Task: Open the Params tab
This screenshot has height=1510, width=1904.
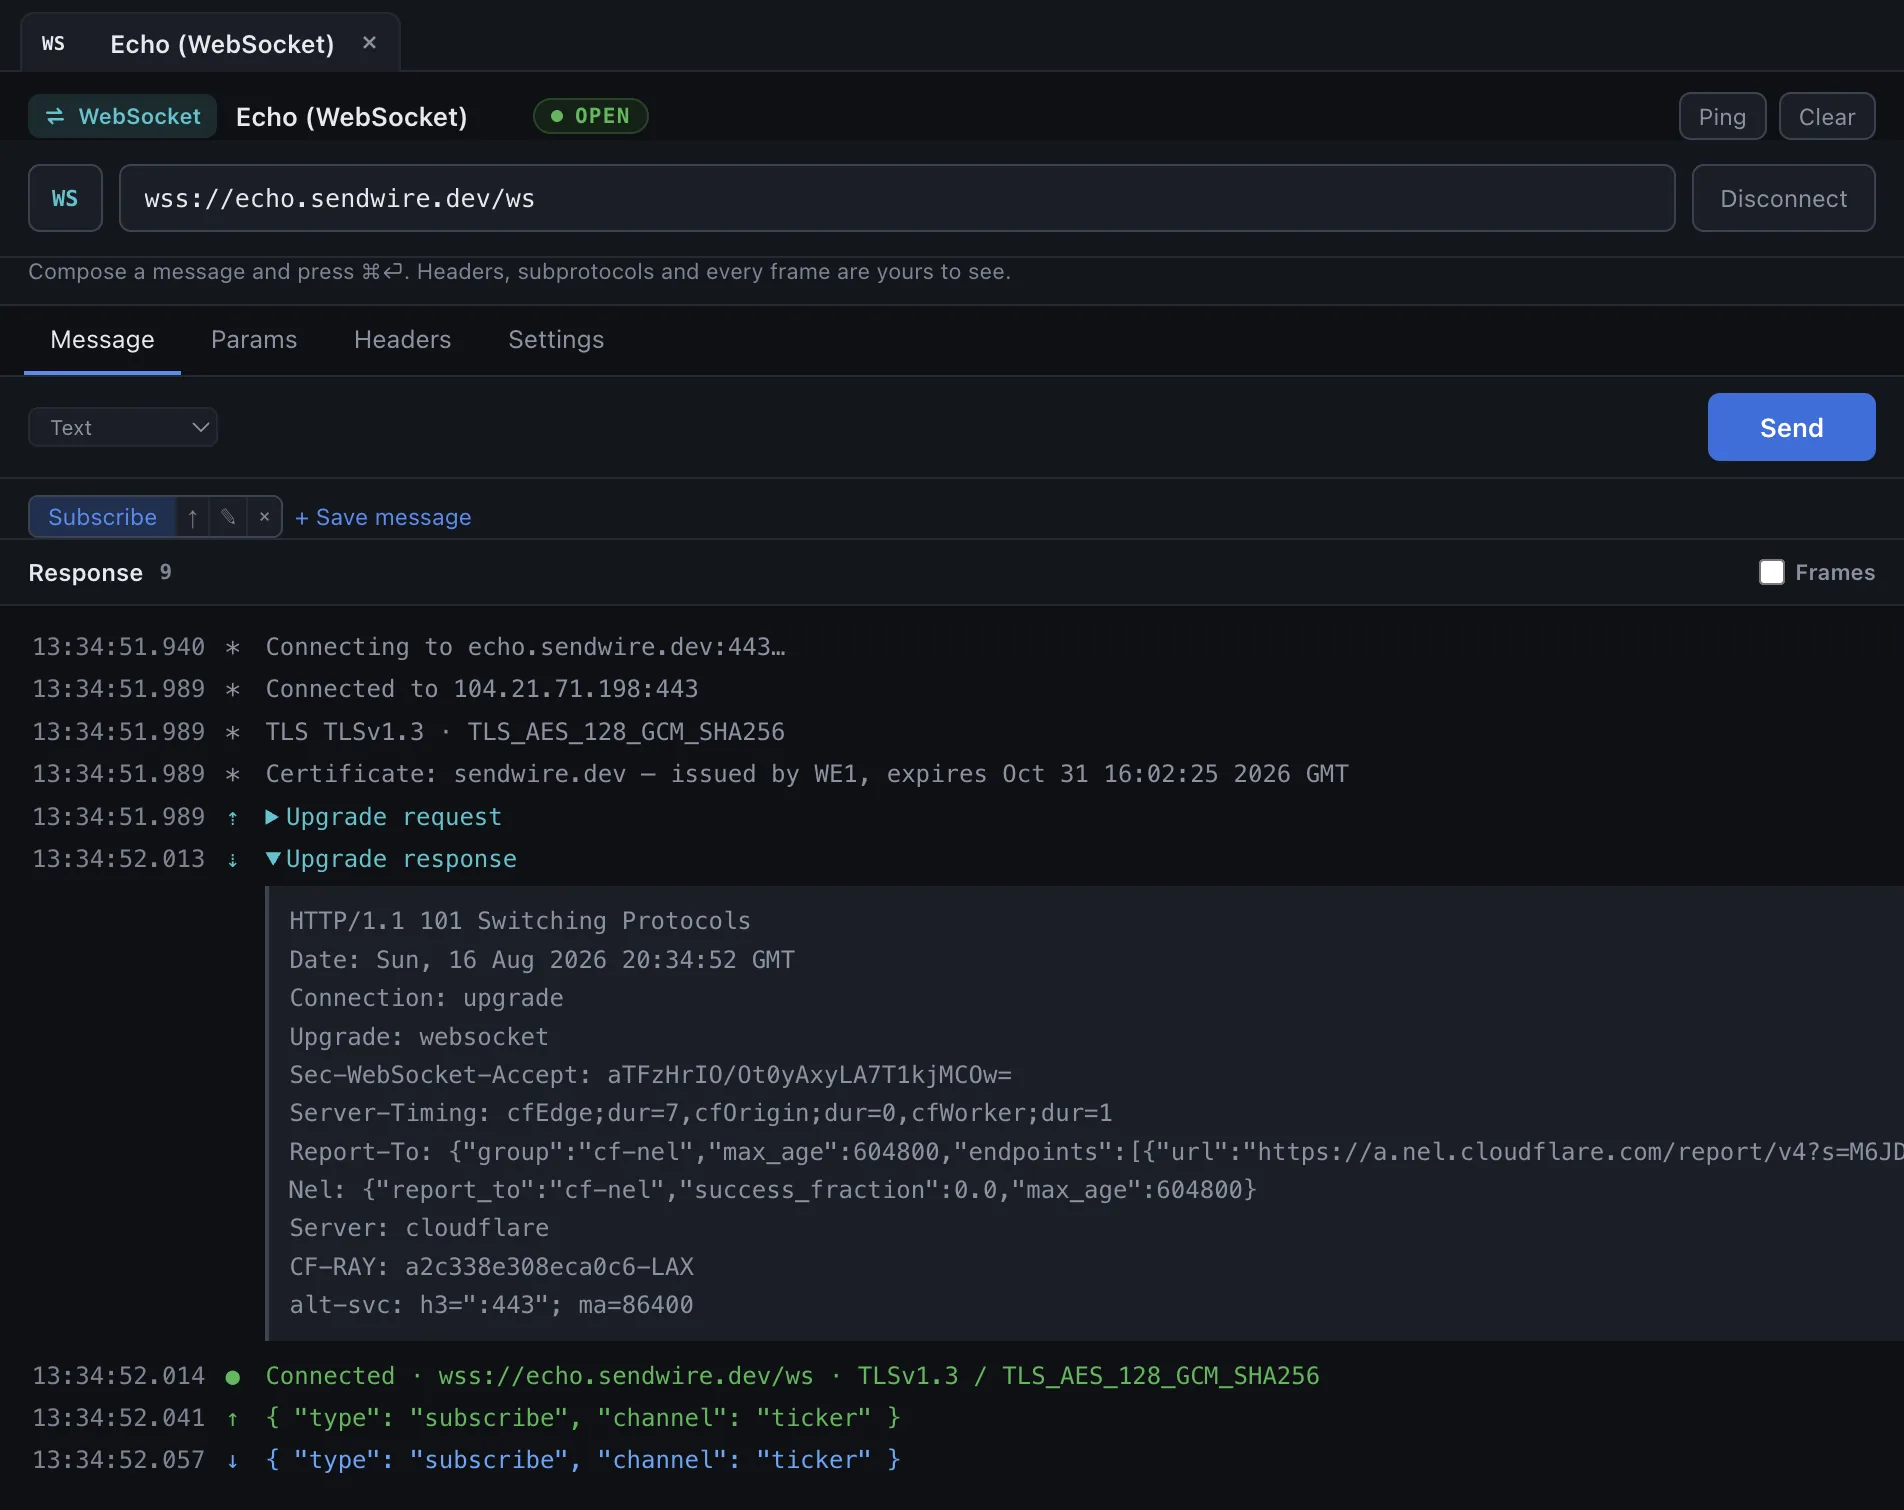Action: point(254,339)
